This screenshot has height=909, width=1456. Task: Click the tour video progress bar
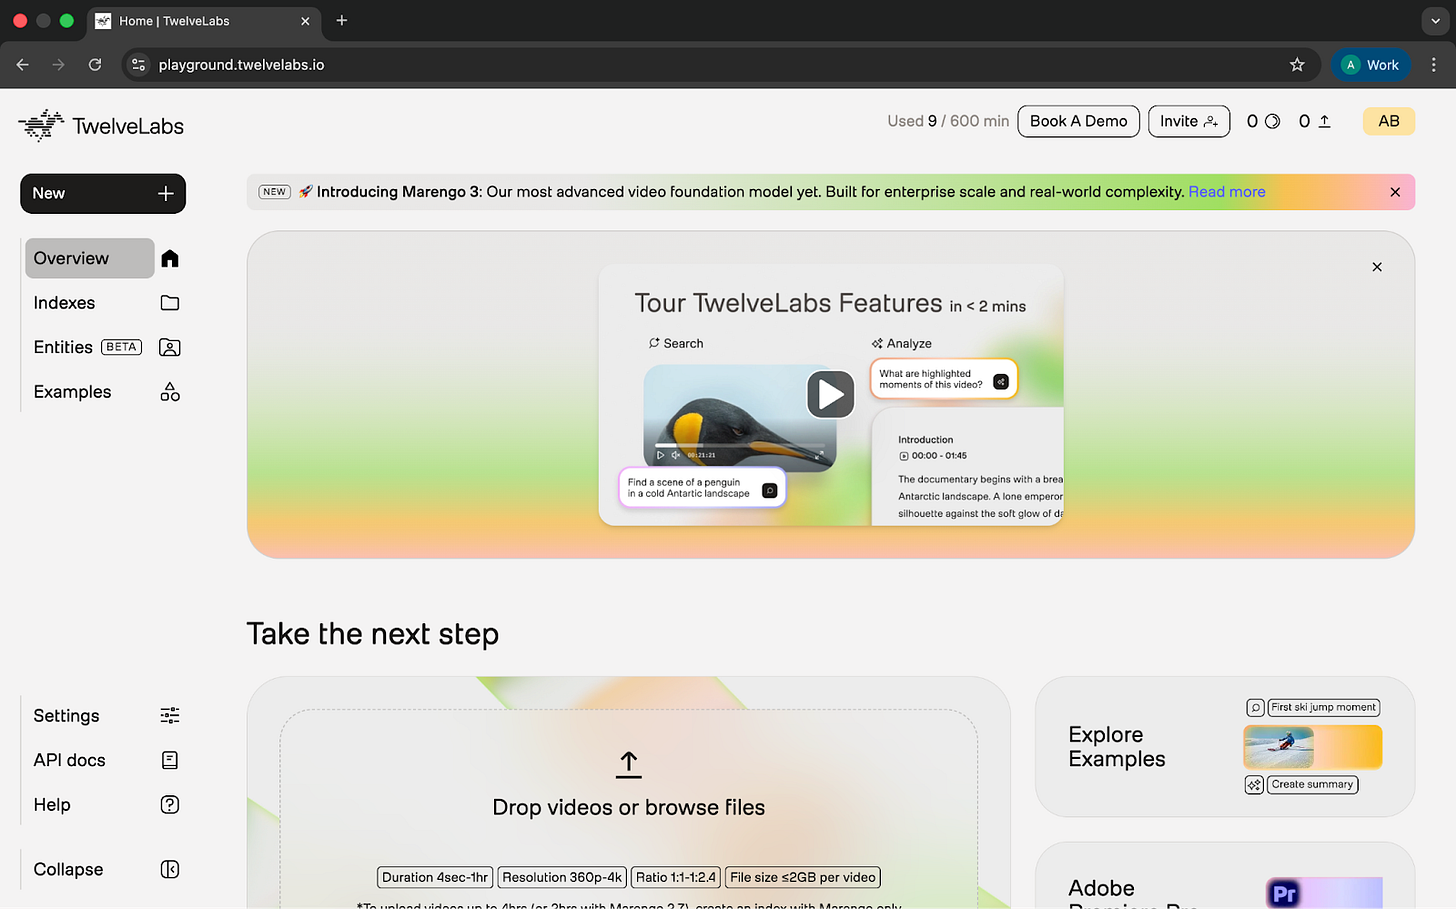(740, 445)
